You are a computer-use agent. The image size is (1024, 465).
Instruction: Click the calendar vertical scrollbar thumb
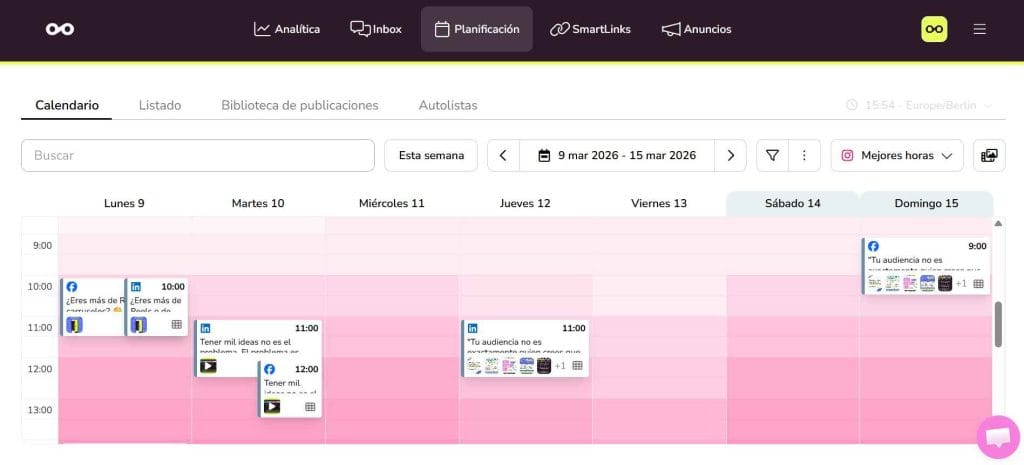[x=998, y=325]
